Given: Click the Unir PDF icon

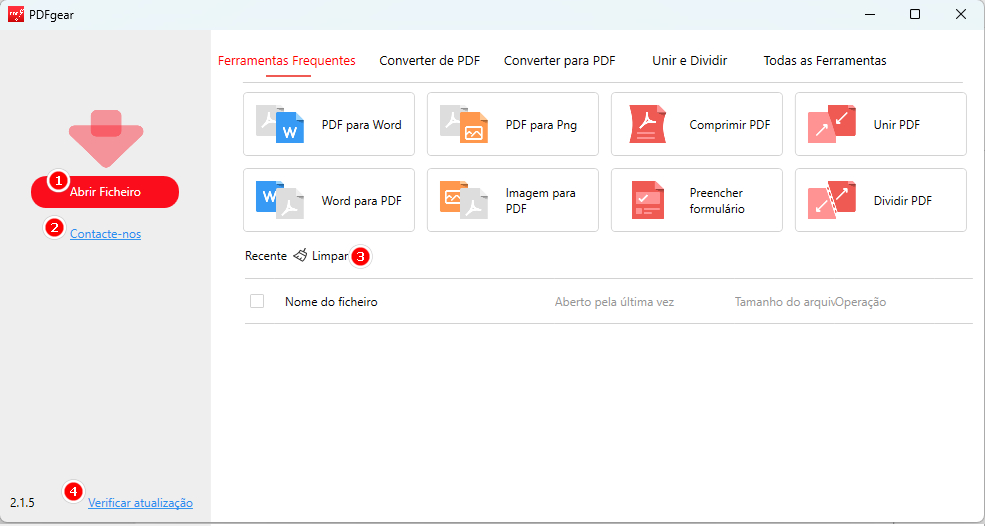Looking at the screenshot, I should pyautogui.click(x=832, y=124).
